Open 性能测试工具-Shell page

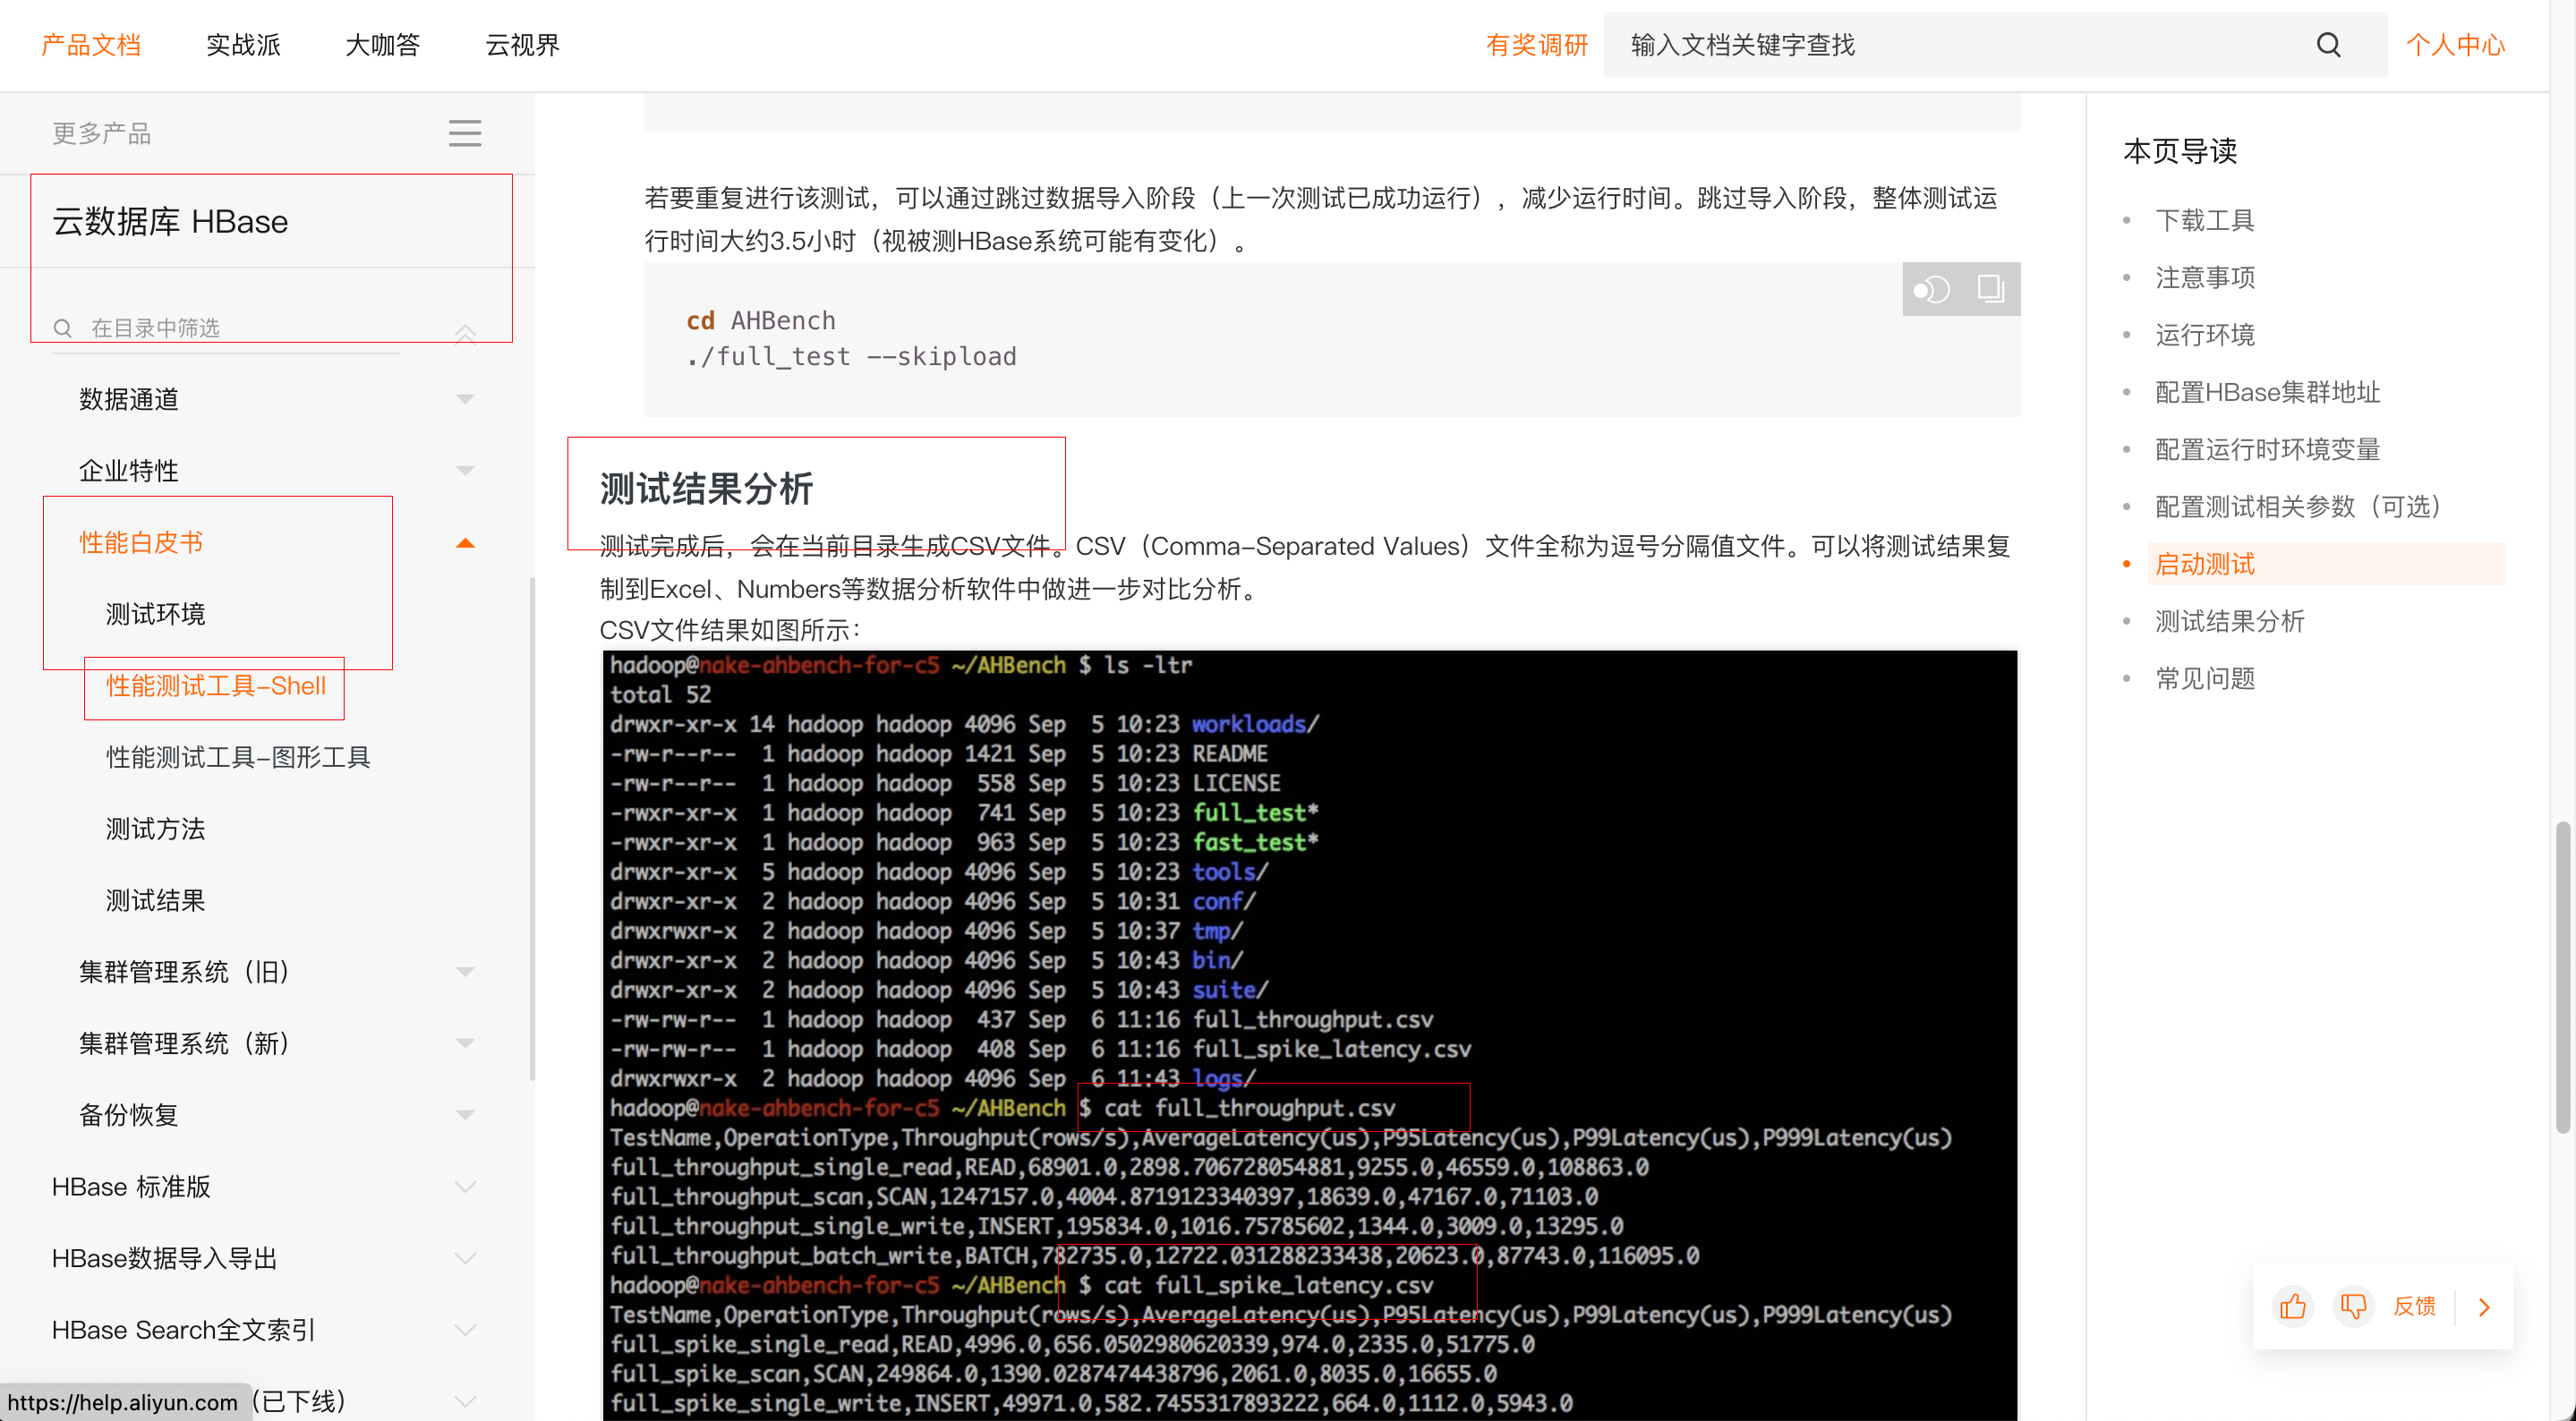click(216, 685)
